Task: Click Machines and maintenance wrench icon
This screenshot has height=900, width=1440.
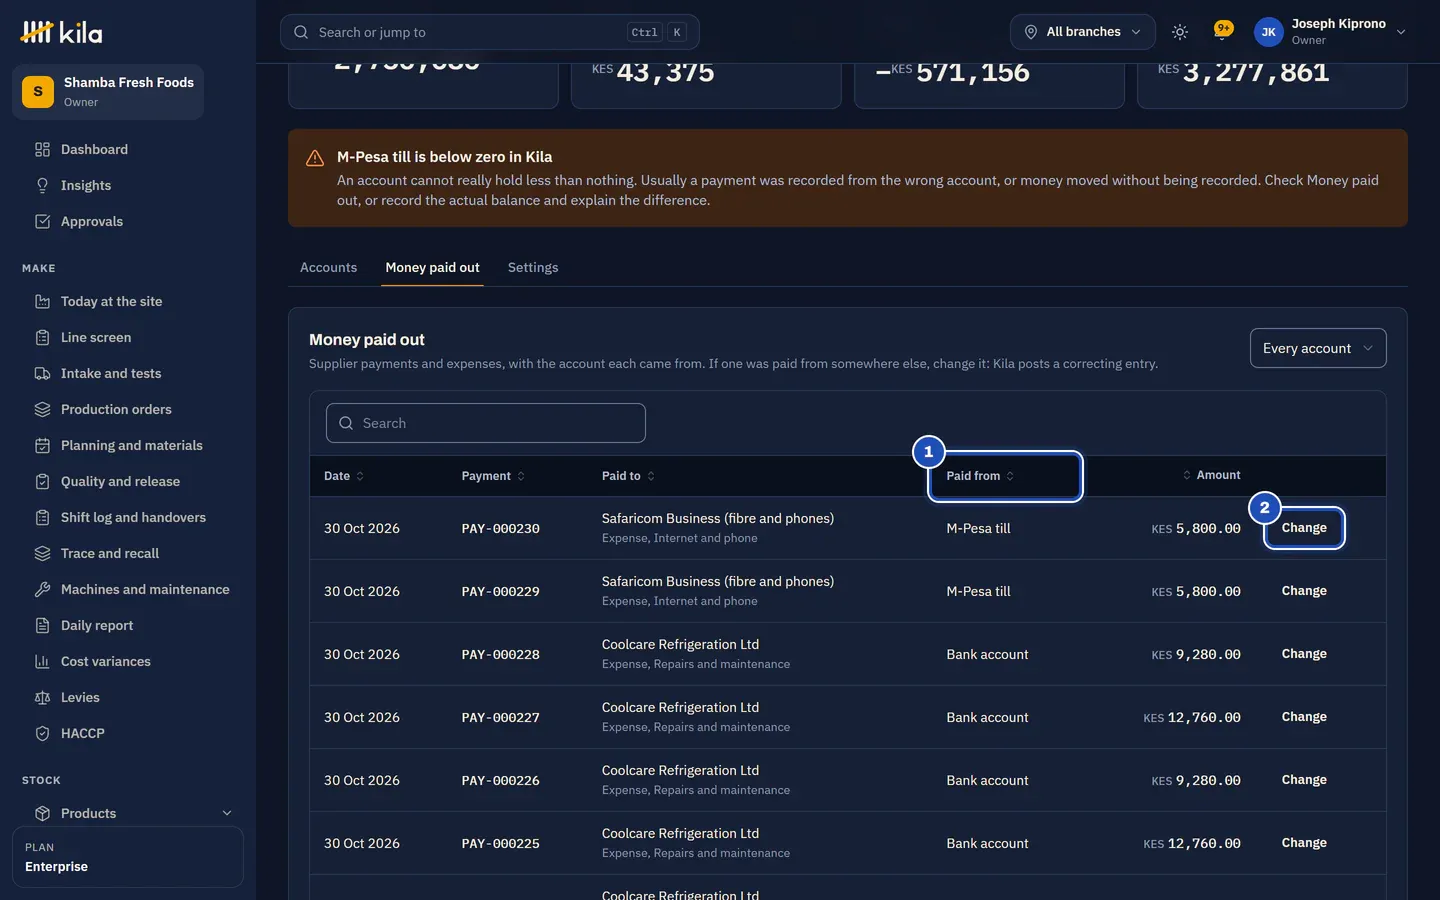Action: click(x=42, y=590)
